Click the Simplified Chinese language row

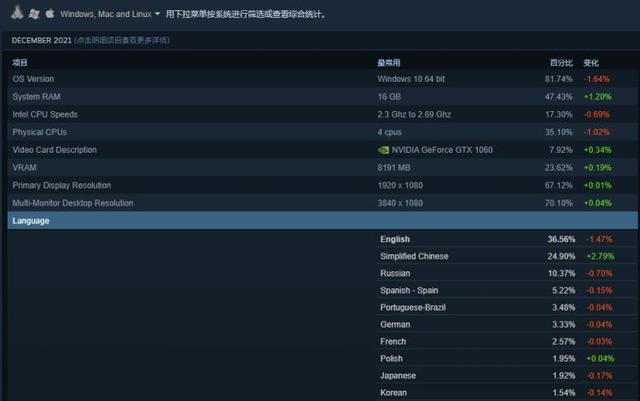506,256
